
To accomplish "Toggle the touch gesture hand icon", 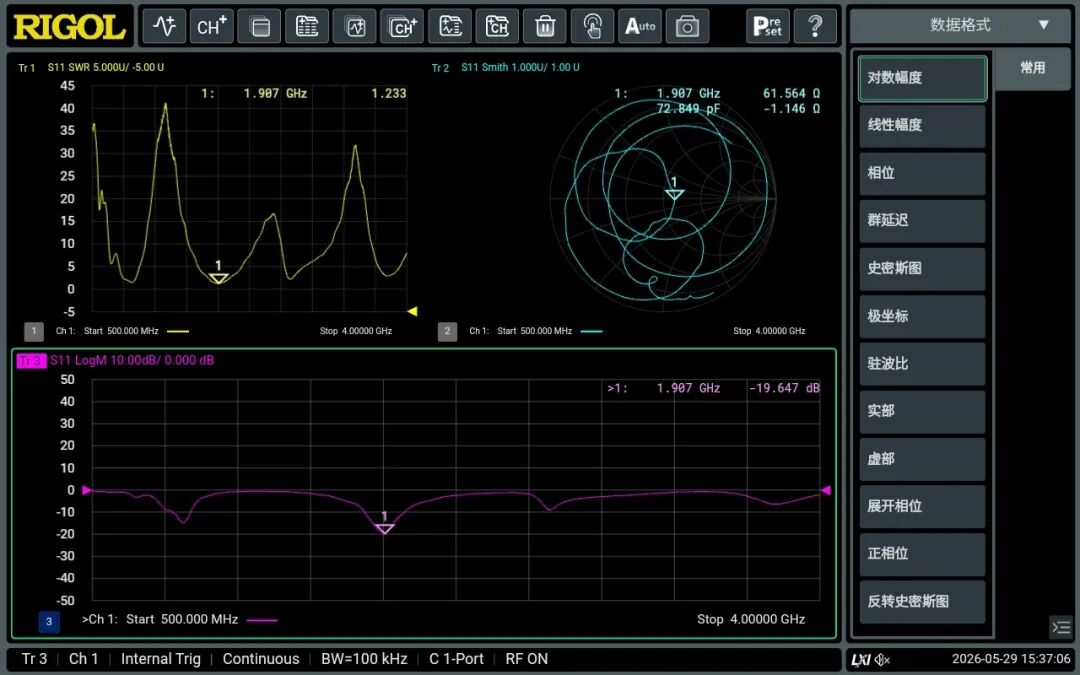I will pos(592,26).
